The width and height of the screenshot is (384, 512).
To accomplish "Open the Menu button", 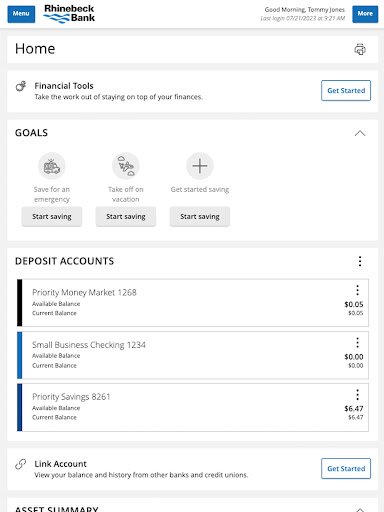I will [x=21, y=14].
